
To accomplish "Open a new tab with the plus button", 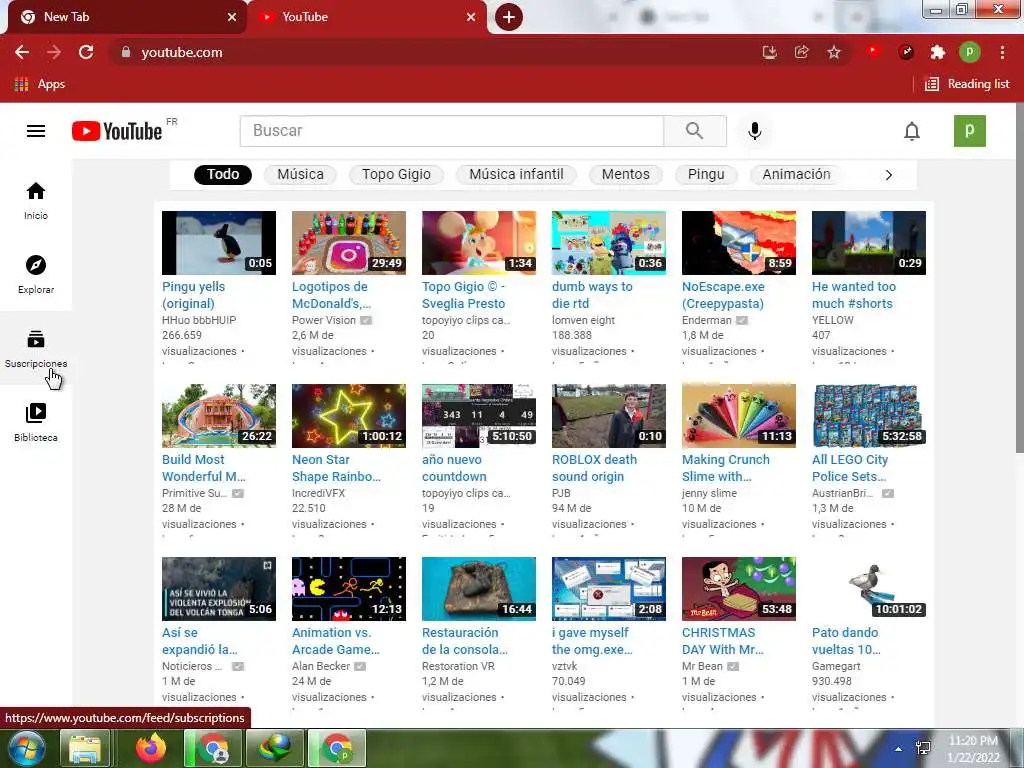I will tap(509, 17).
